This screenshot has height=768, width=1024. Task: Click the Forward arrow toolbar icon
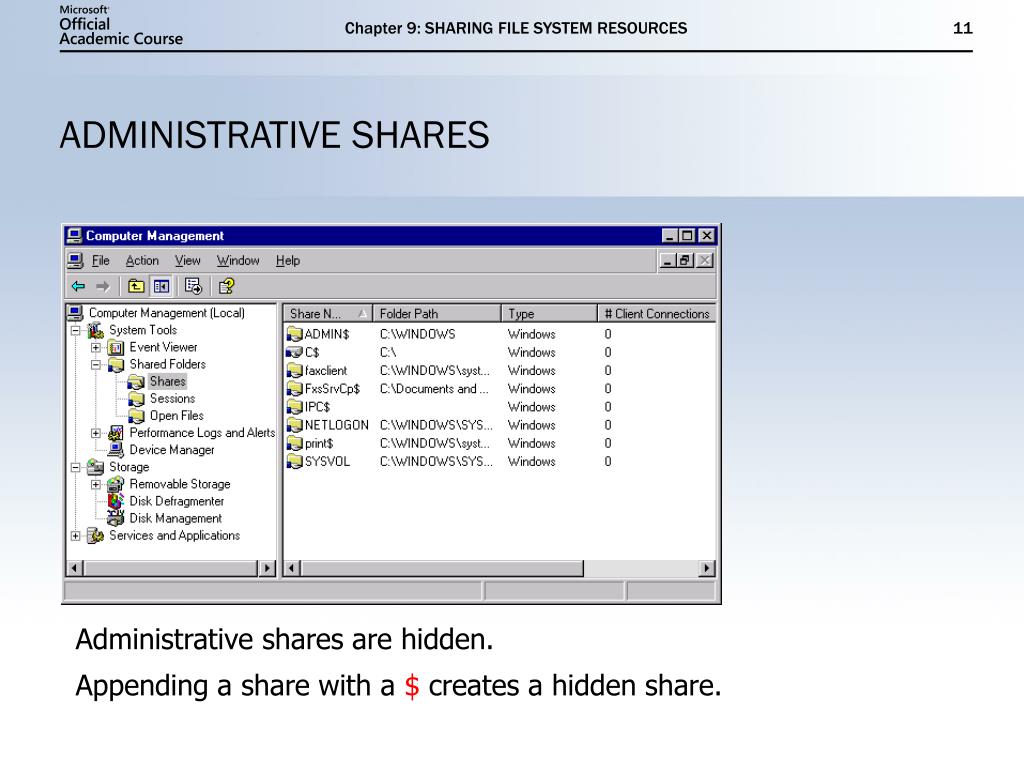pyautogui.click(x=103, y=286)
